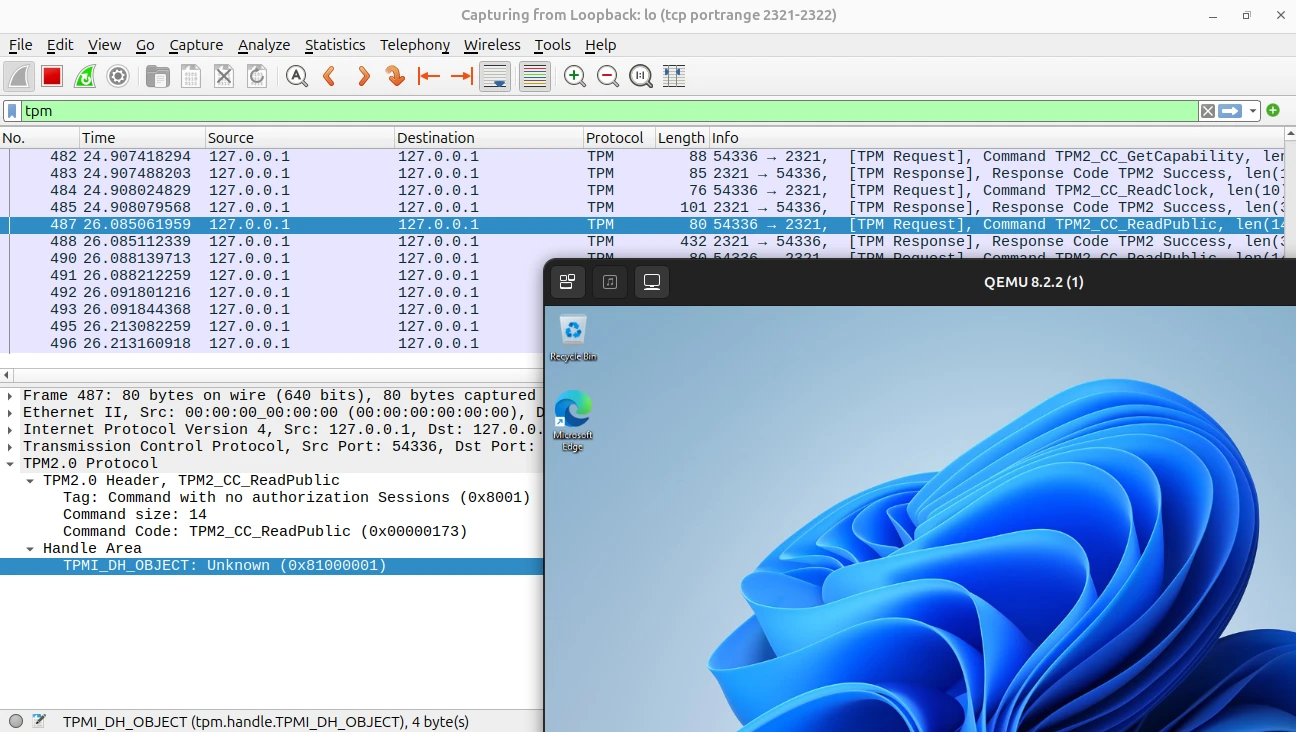Open the display filter history dropdown
The height and width of the screenshot is (732, 1296).
(1253, 111)
